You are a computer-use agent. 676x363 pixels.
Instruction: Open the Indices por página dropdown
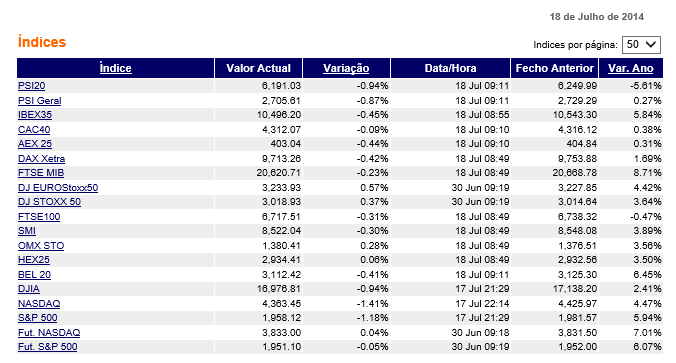tap(641, 44)
